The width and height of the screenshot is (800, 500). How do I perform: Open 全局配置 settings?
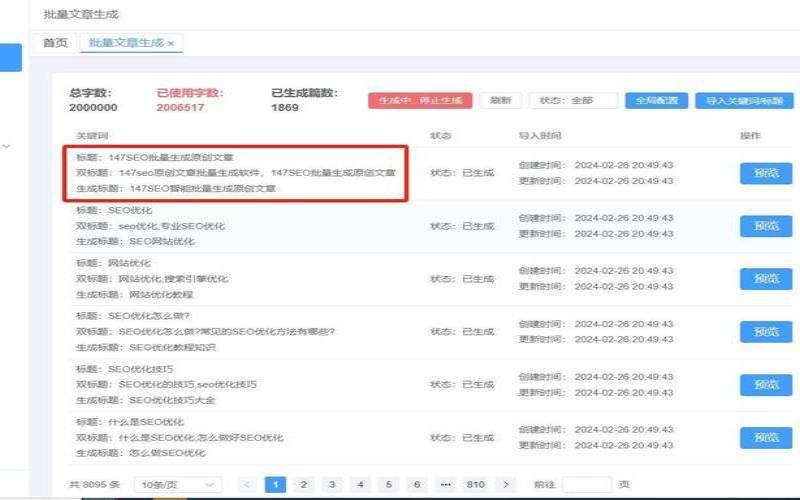657,101
